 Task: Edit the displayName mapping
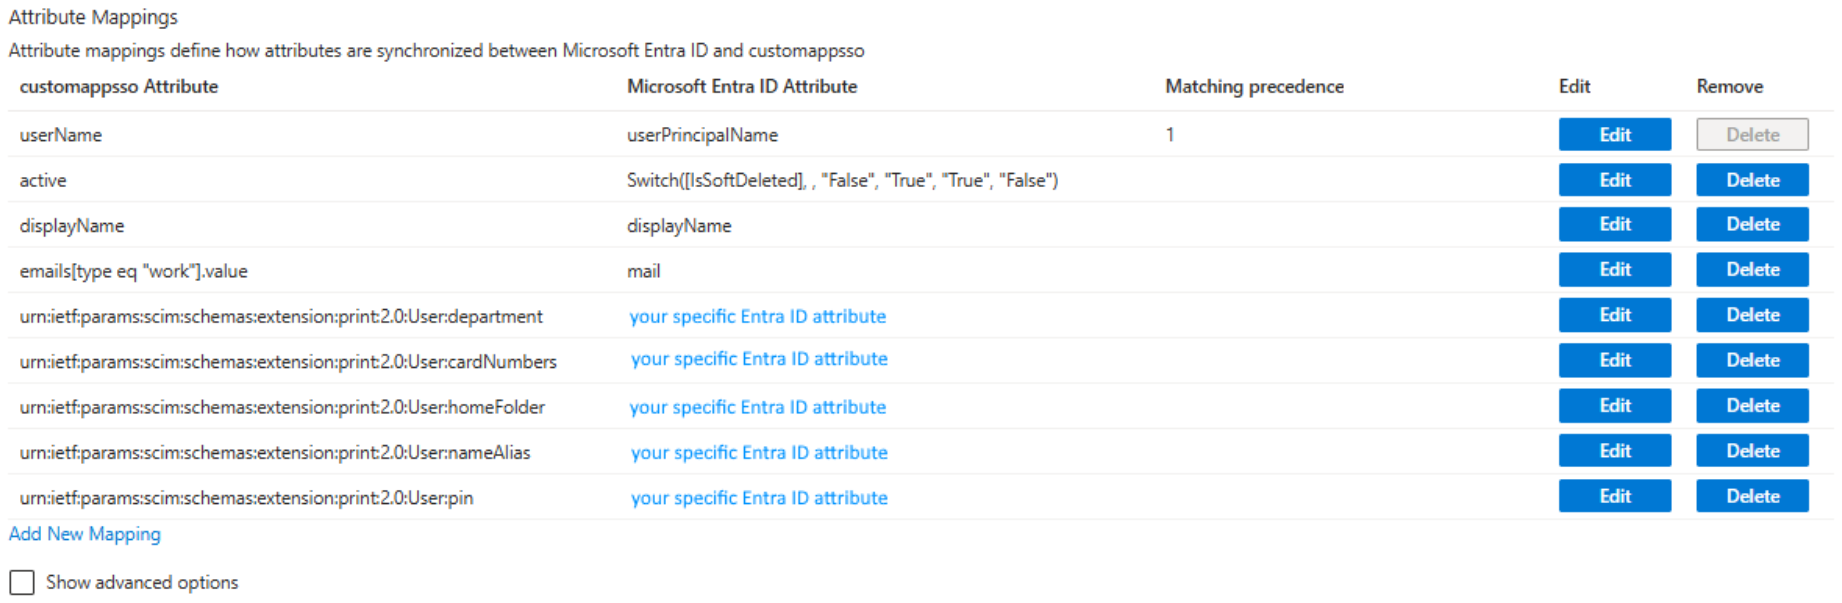(1614, 224)
